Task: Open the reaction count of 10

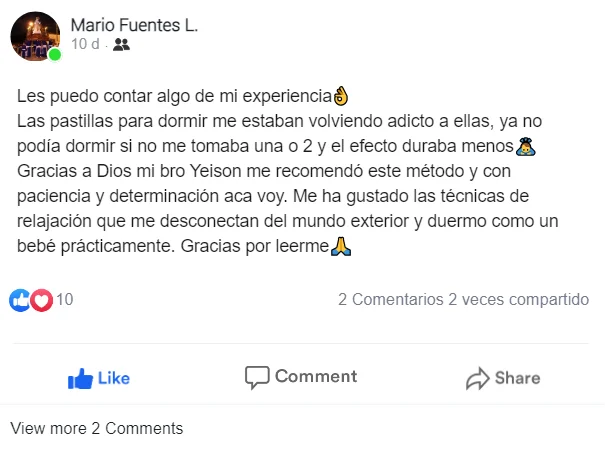Action: coord(64,299)
